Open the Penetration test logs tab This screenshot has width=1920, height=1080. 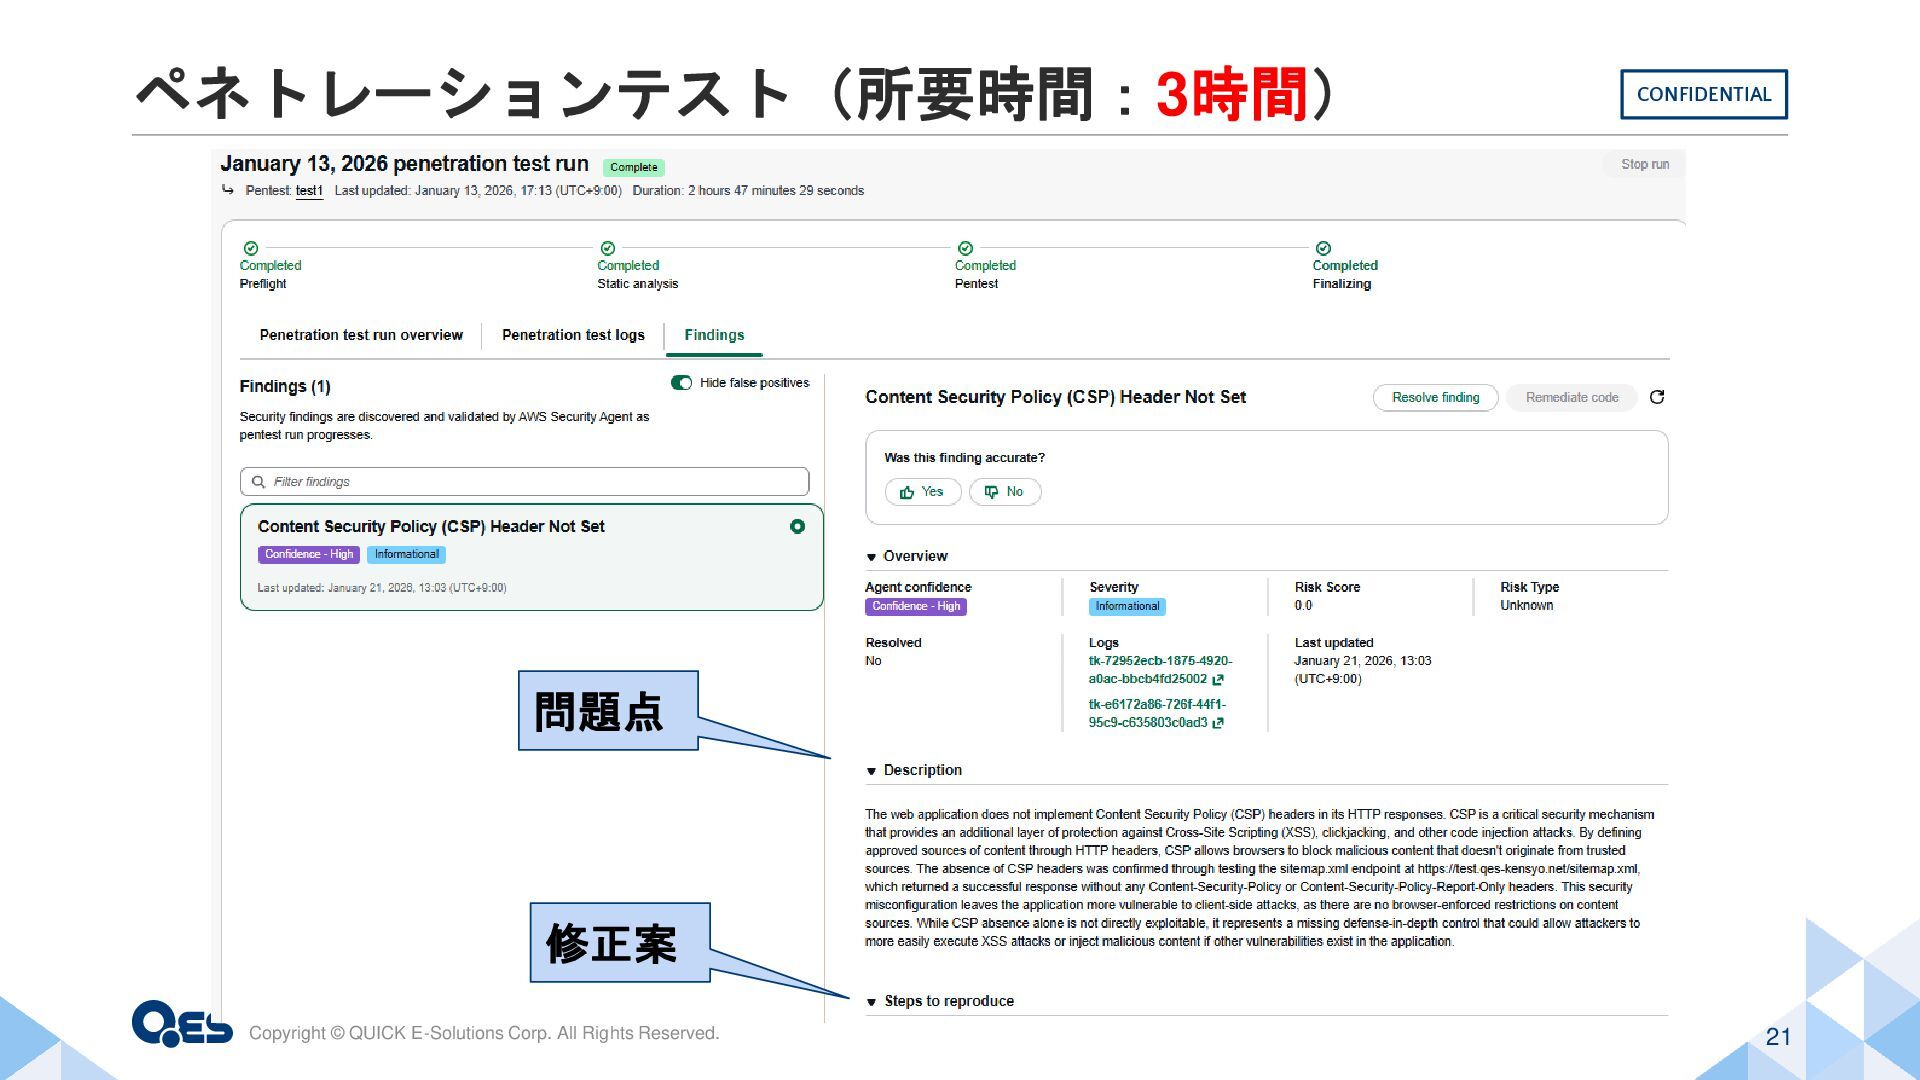point(573,335)
